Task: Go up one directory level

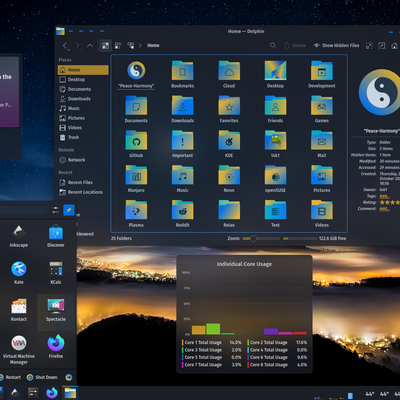Action: 90,46
